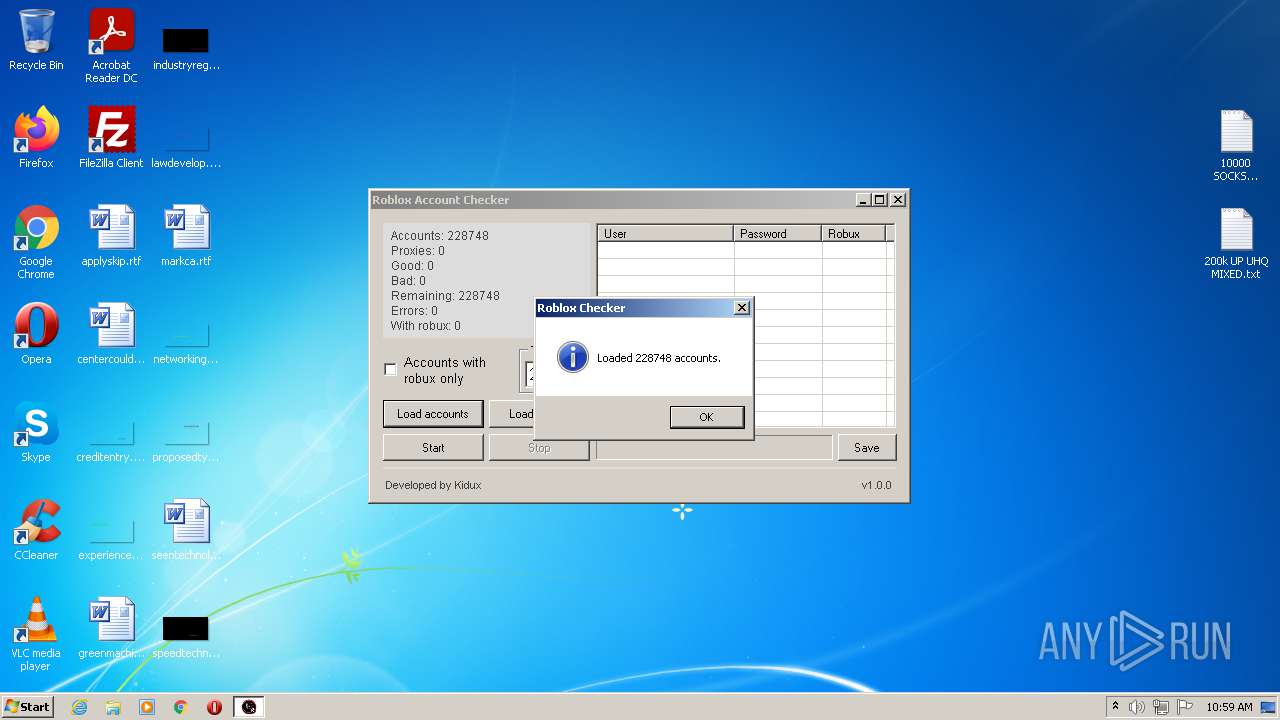Select the lawdevelop... desktop file

(186, 145)
